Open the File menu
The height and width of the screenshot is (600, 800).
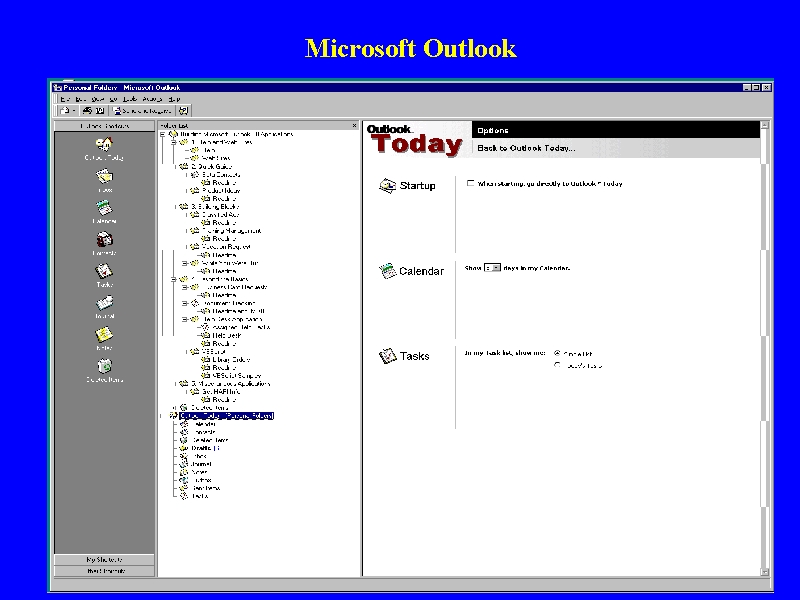pos(65,99)
